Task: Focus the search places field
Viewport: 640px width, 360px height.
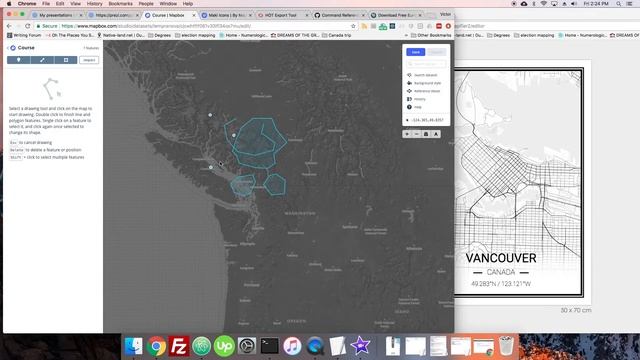Action: 426,64
